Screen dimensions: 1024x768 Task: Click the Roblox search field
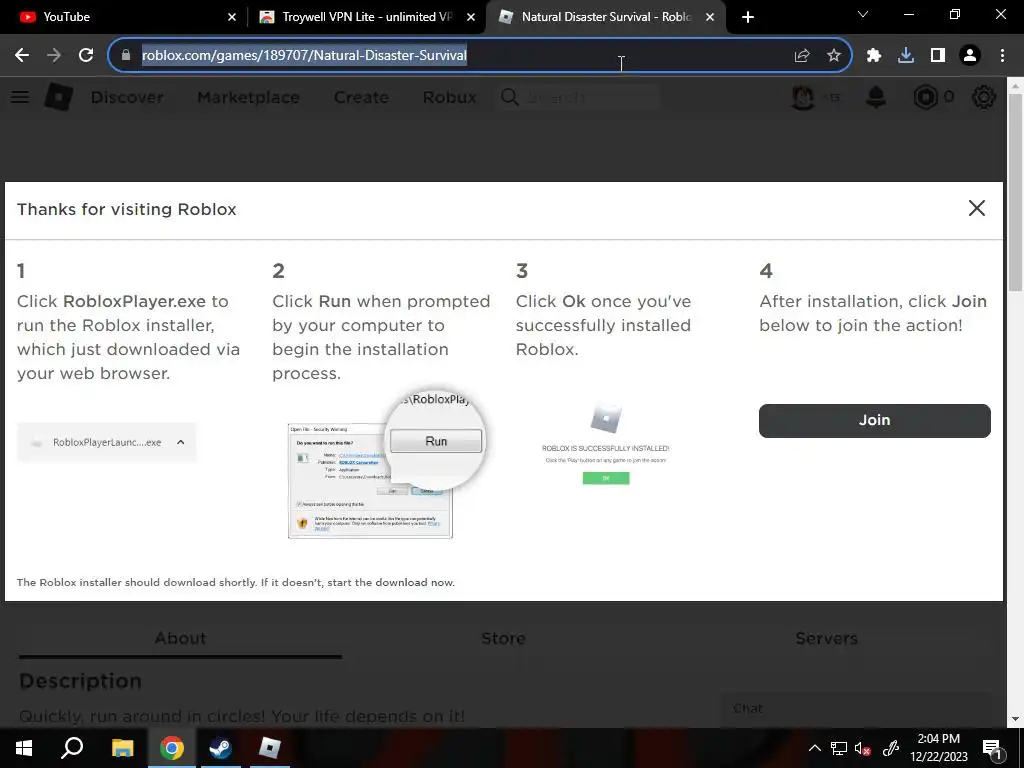578,97
